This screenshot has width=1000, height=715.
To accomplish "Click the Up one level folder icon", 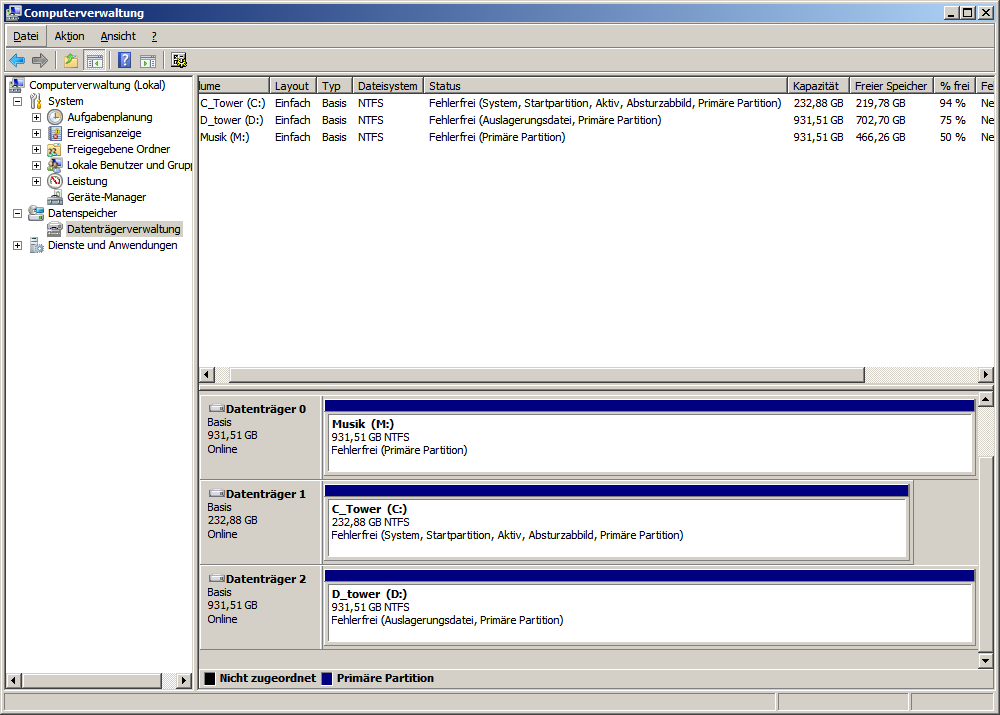I will tap(71, 61).
